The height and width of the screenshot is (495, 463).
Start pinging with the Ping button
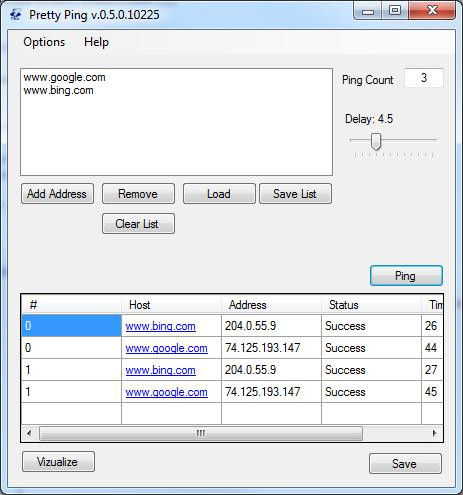click(406, 276)
